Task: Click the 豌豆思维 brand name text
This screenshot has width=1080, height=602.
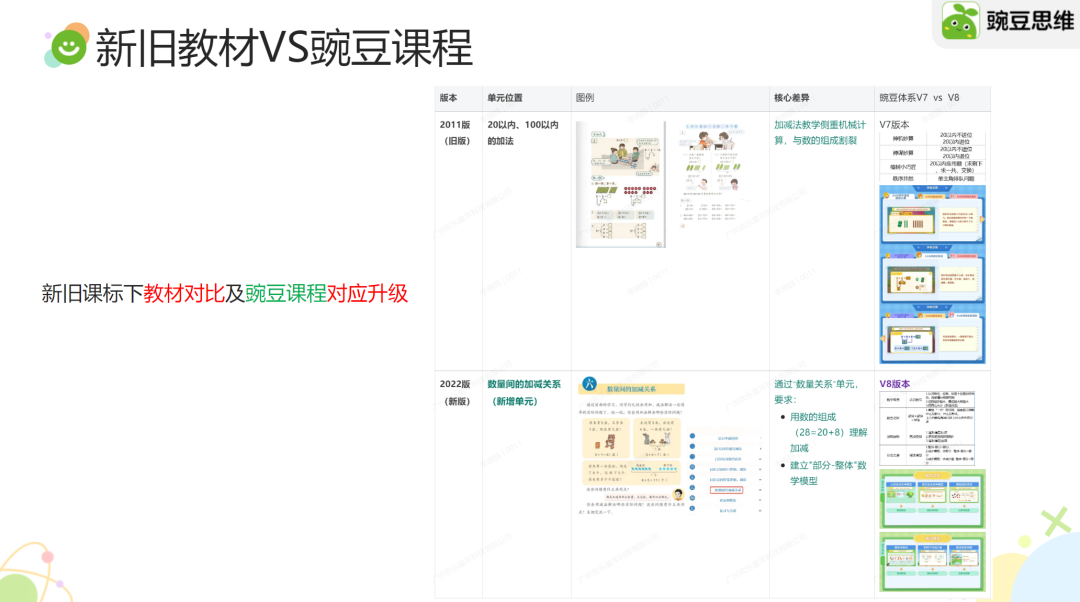Action: click(1030, 21)
